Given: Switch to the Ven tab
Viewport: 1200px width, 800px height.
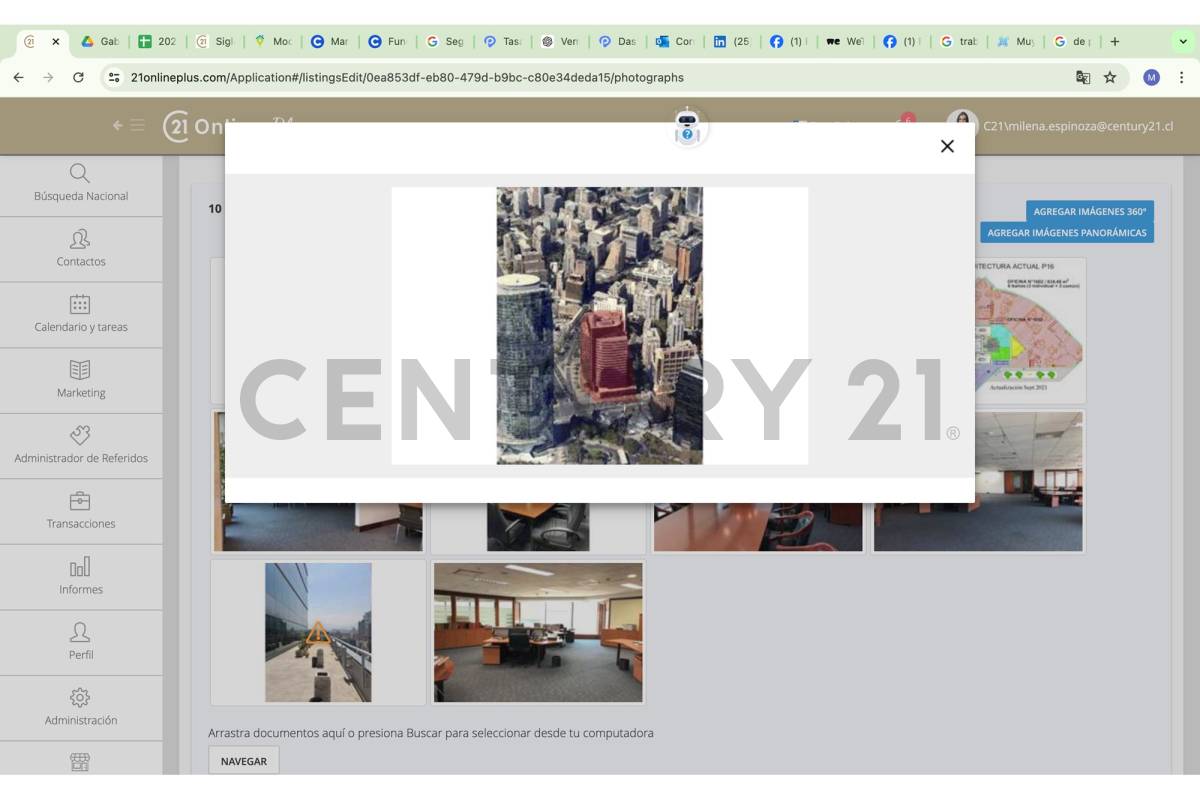Looking at the screenshot, I should tap(560, 42).
